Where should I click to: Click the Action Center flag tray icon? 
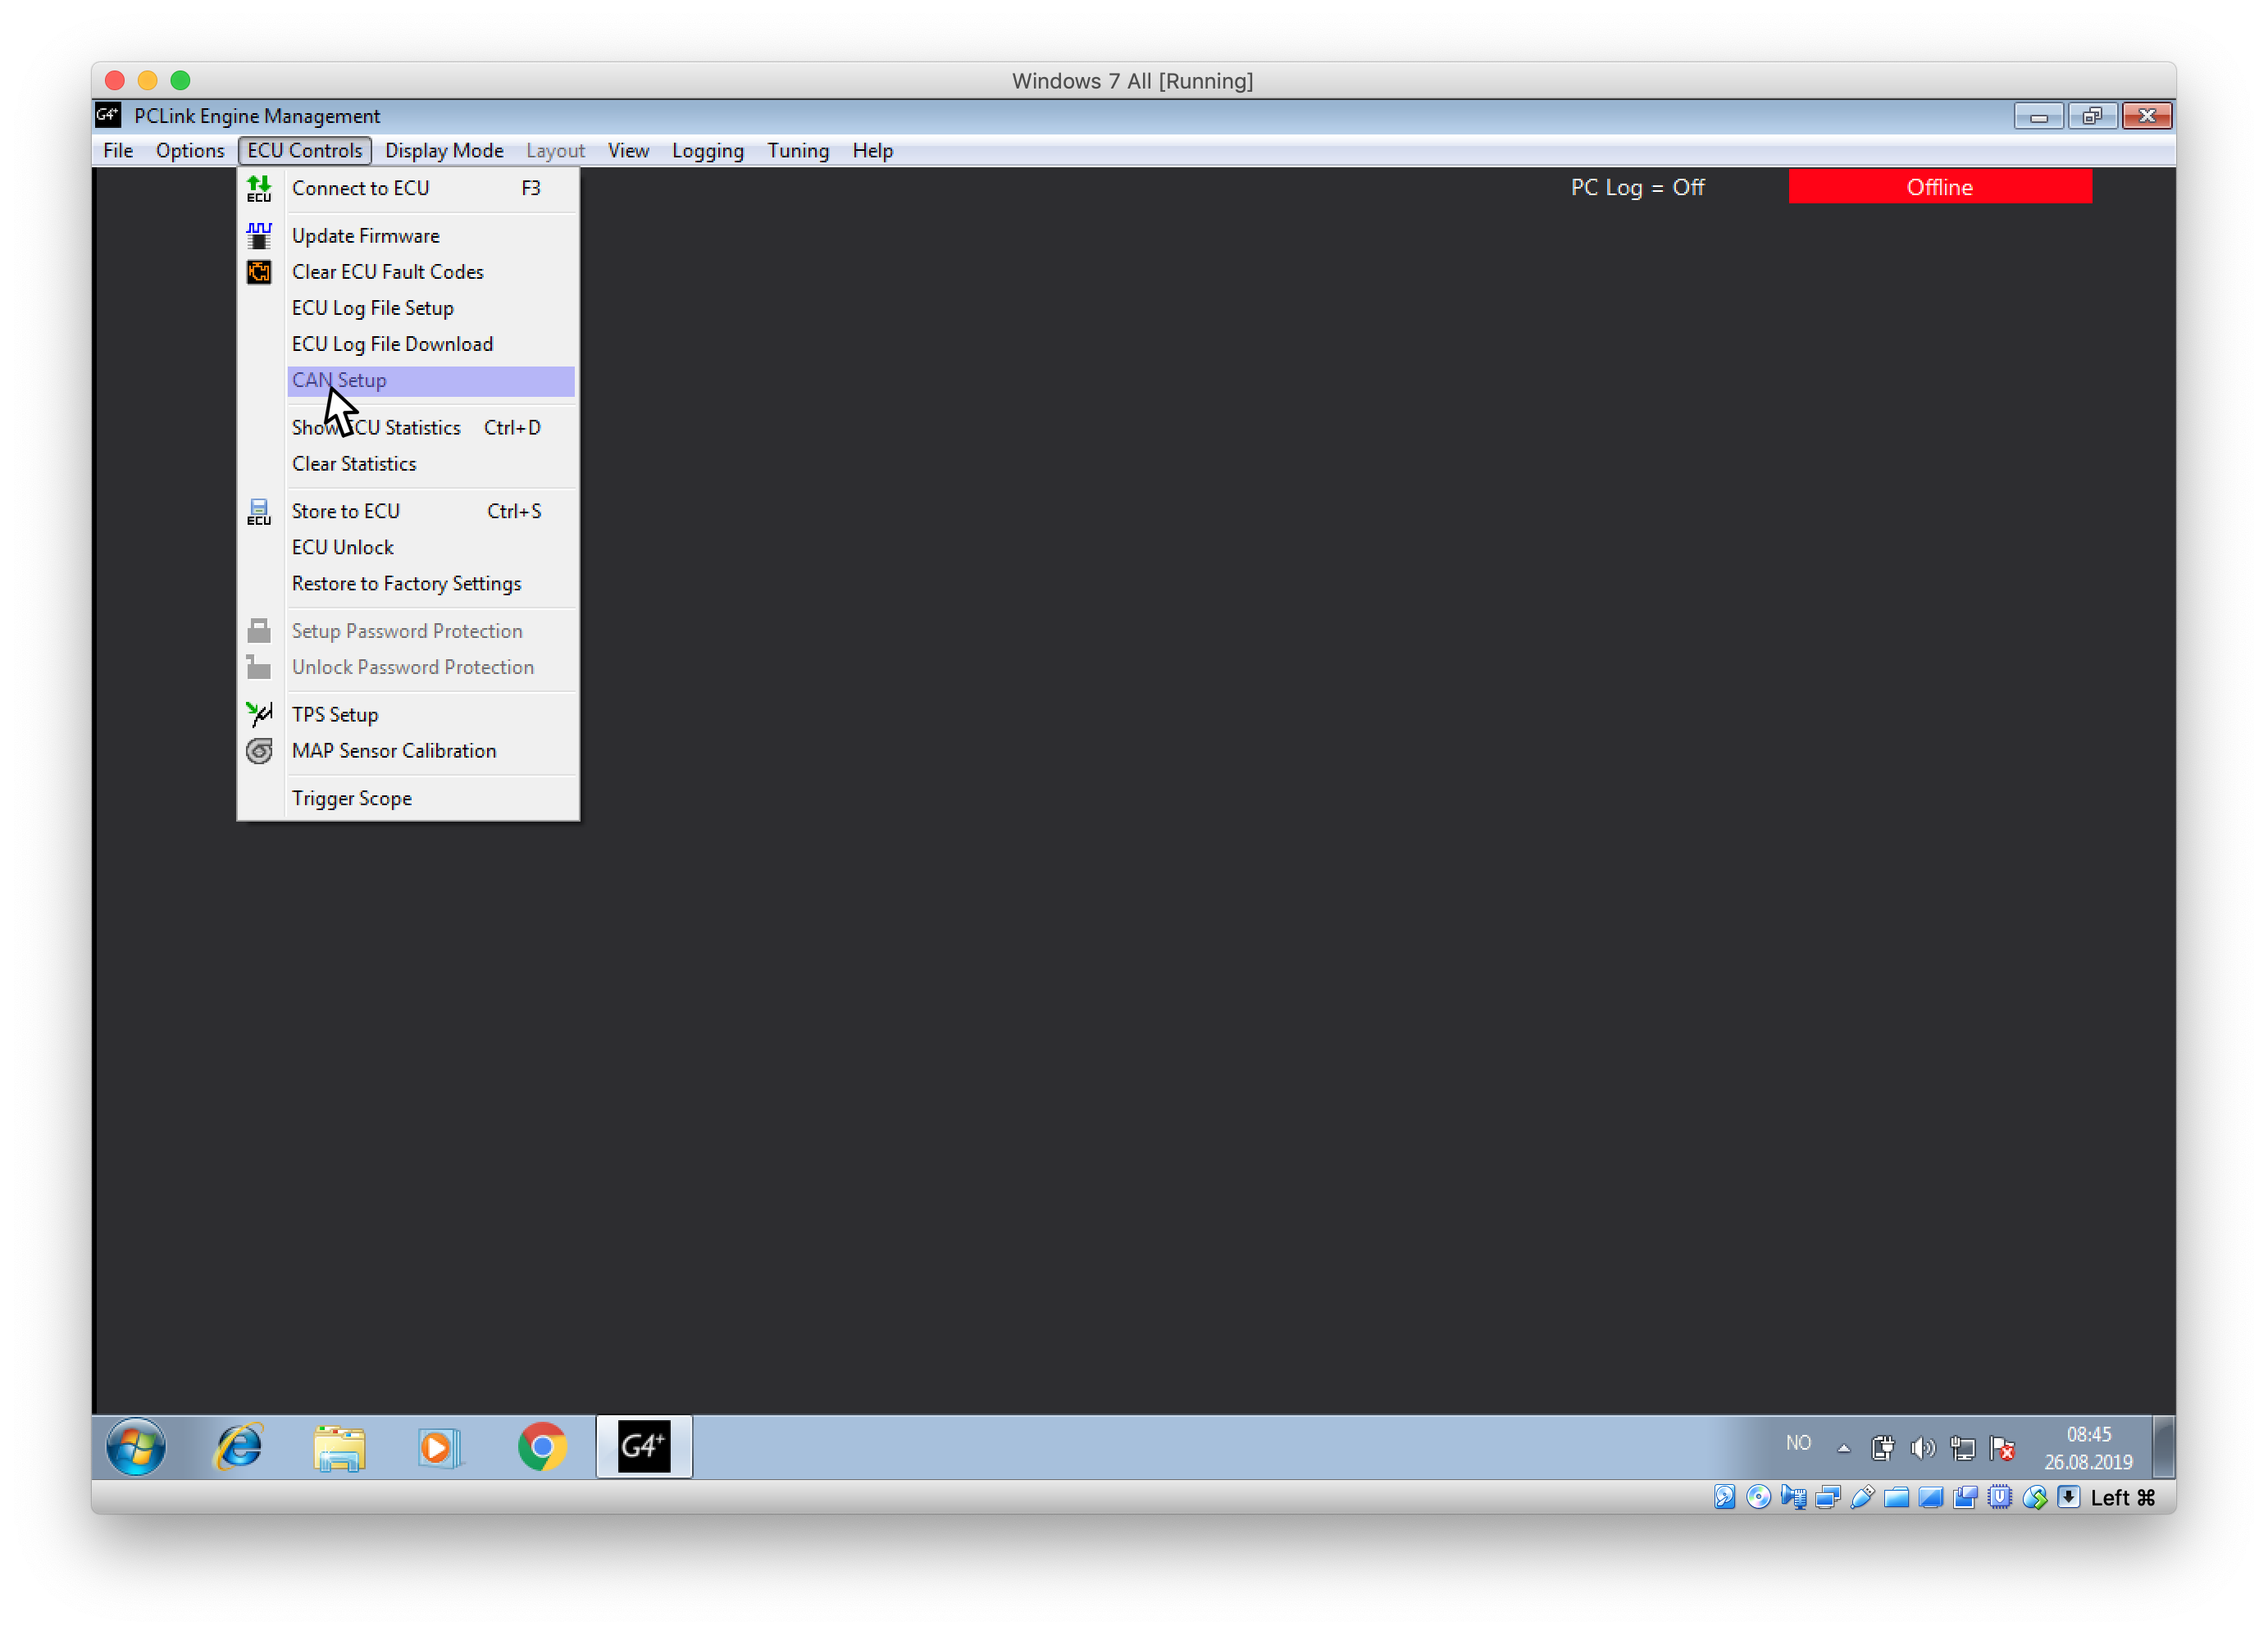click(x=2002, y=1447)
